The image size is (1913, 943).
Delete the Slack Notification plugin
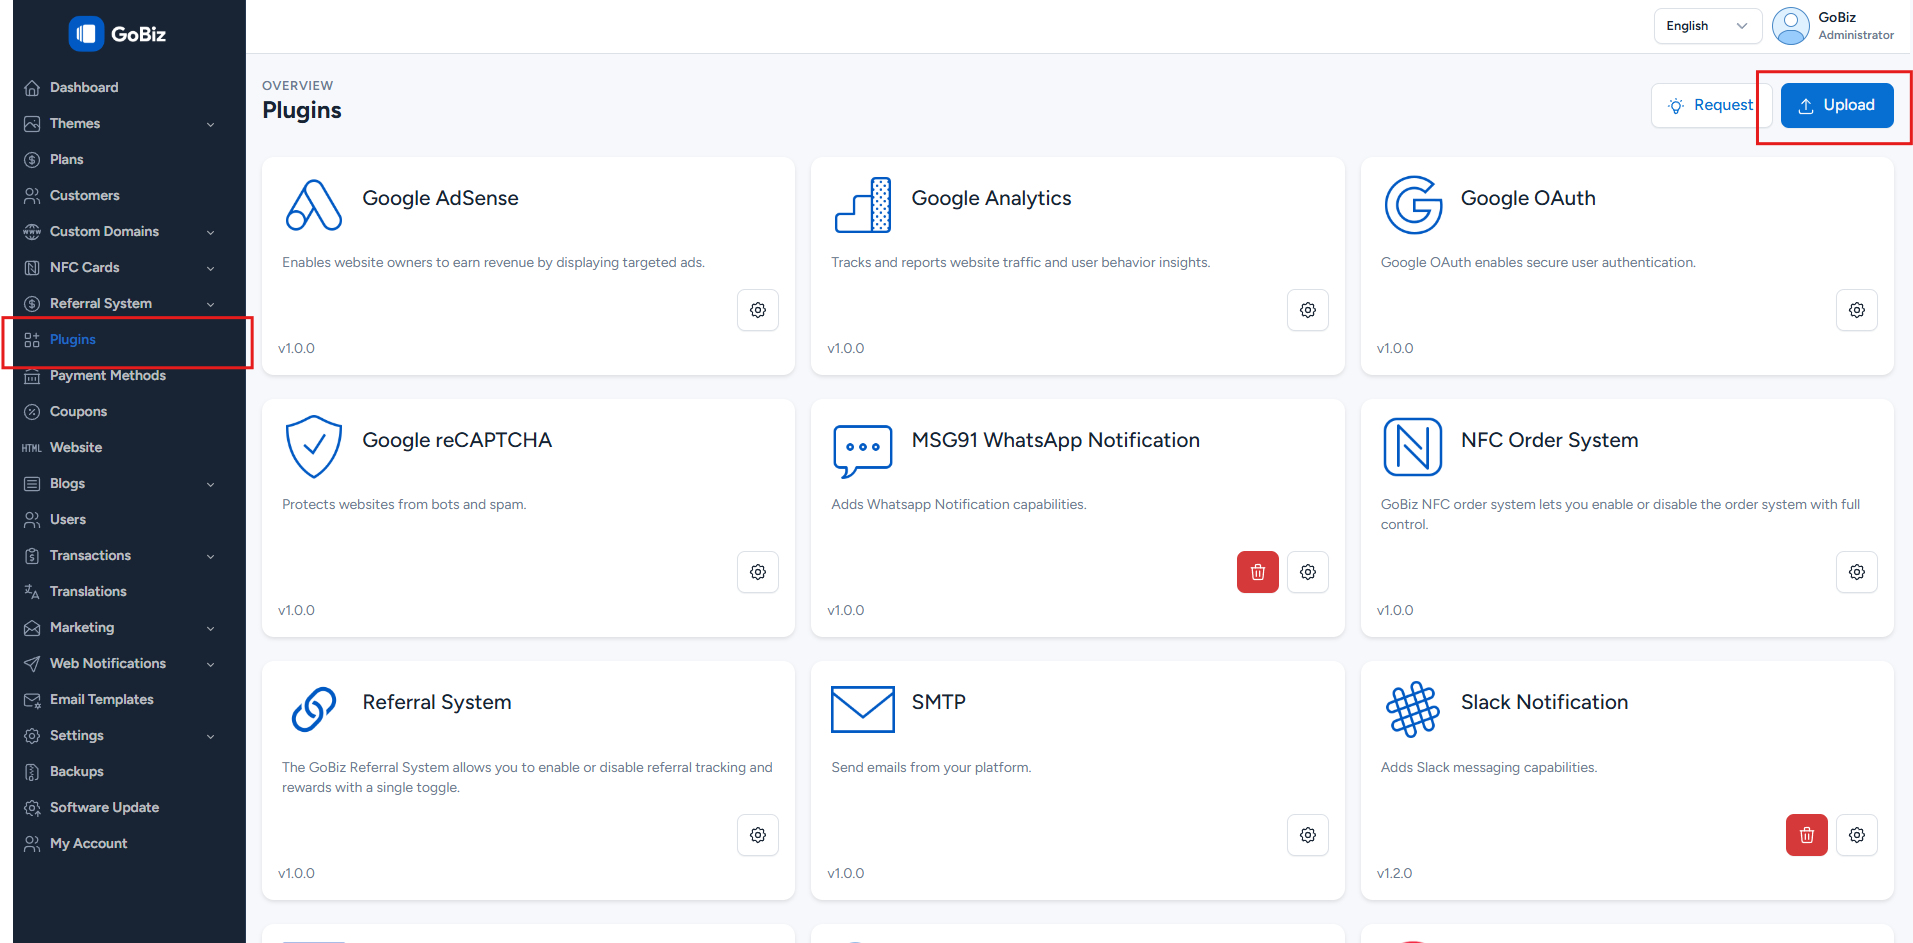point(1807,835)
